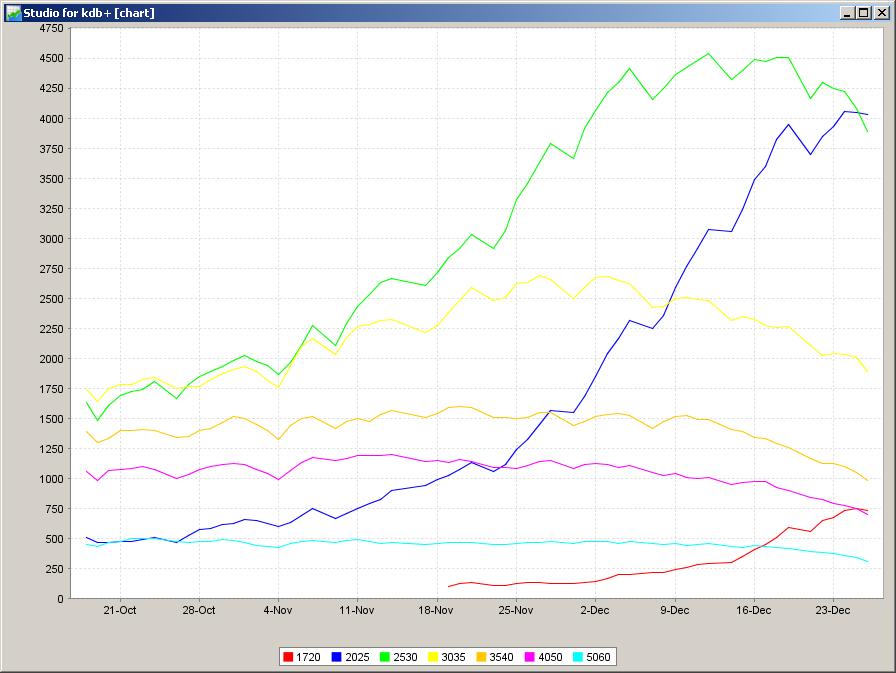The width and height of the screenshot is (896, 673).
Task: Click the 2750 y-axis value
Action: pos(51,269)
